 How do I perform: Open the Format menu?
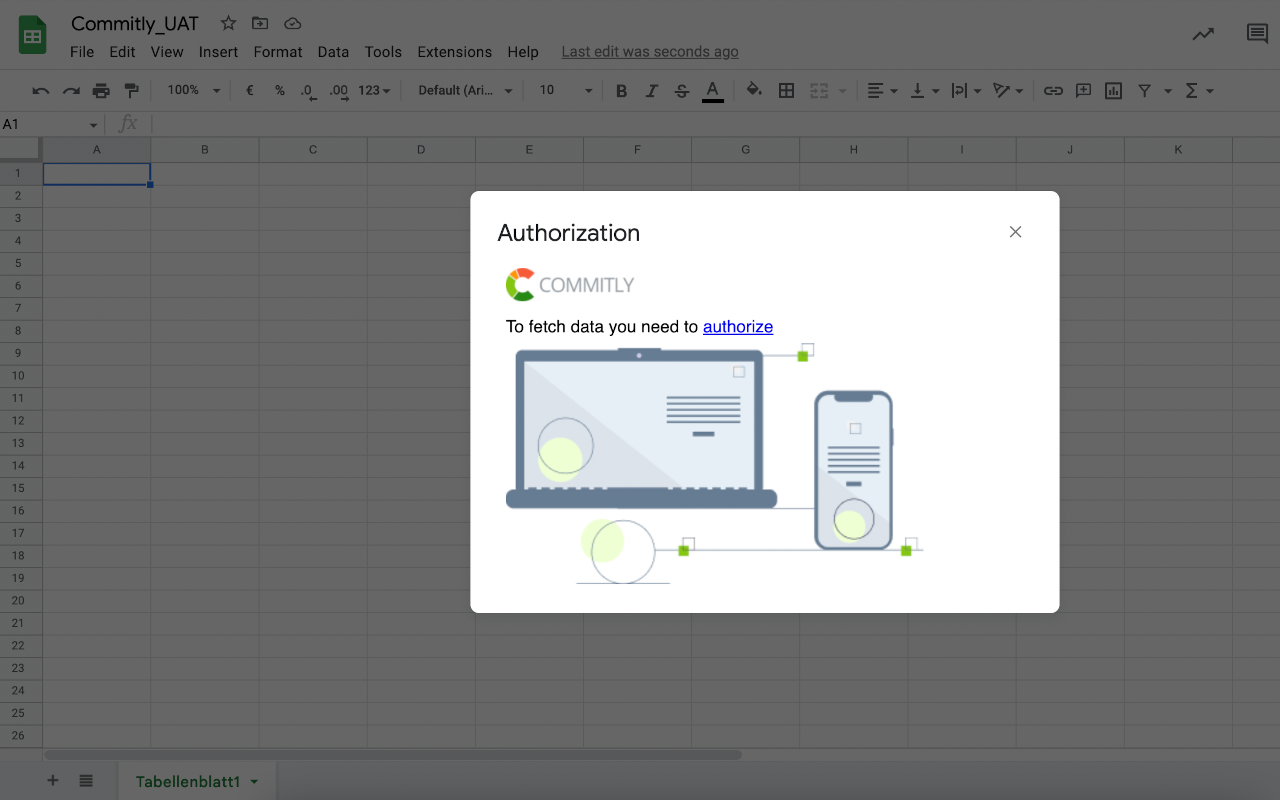pos(278,52)
